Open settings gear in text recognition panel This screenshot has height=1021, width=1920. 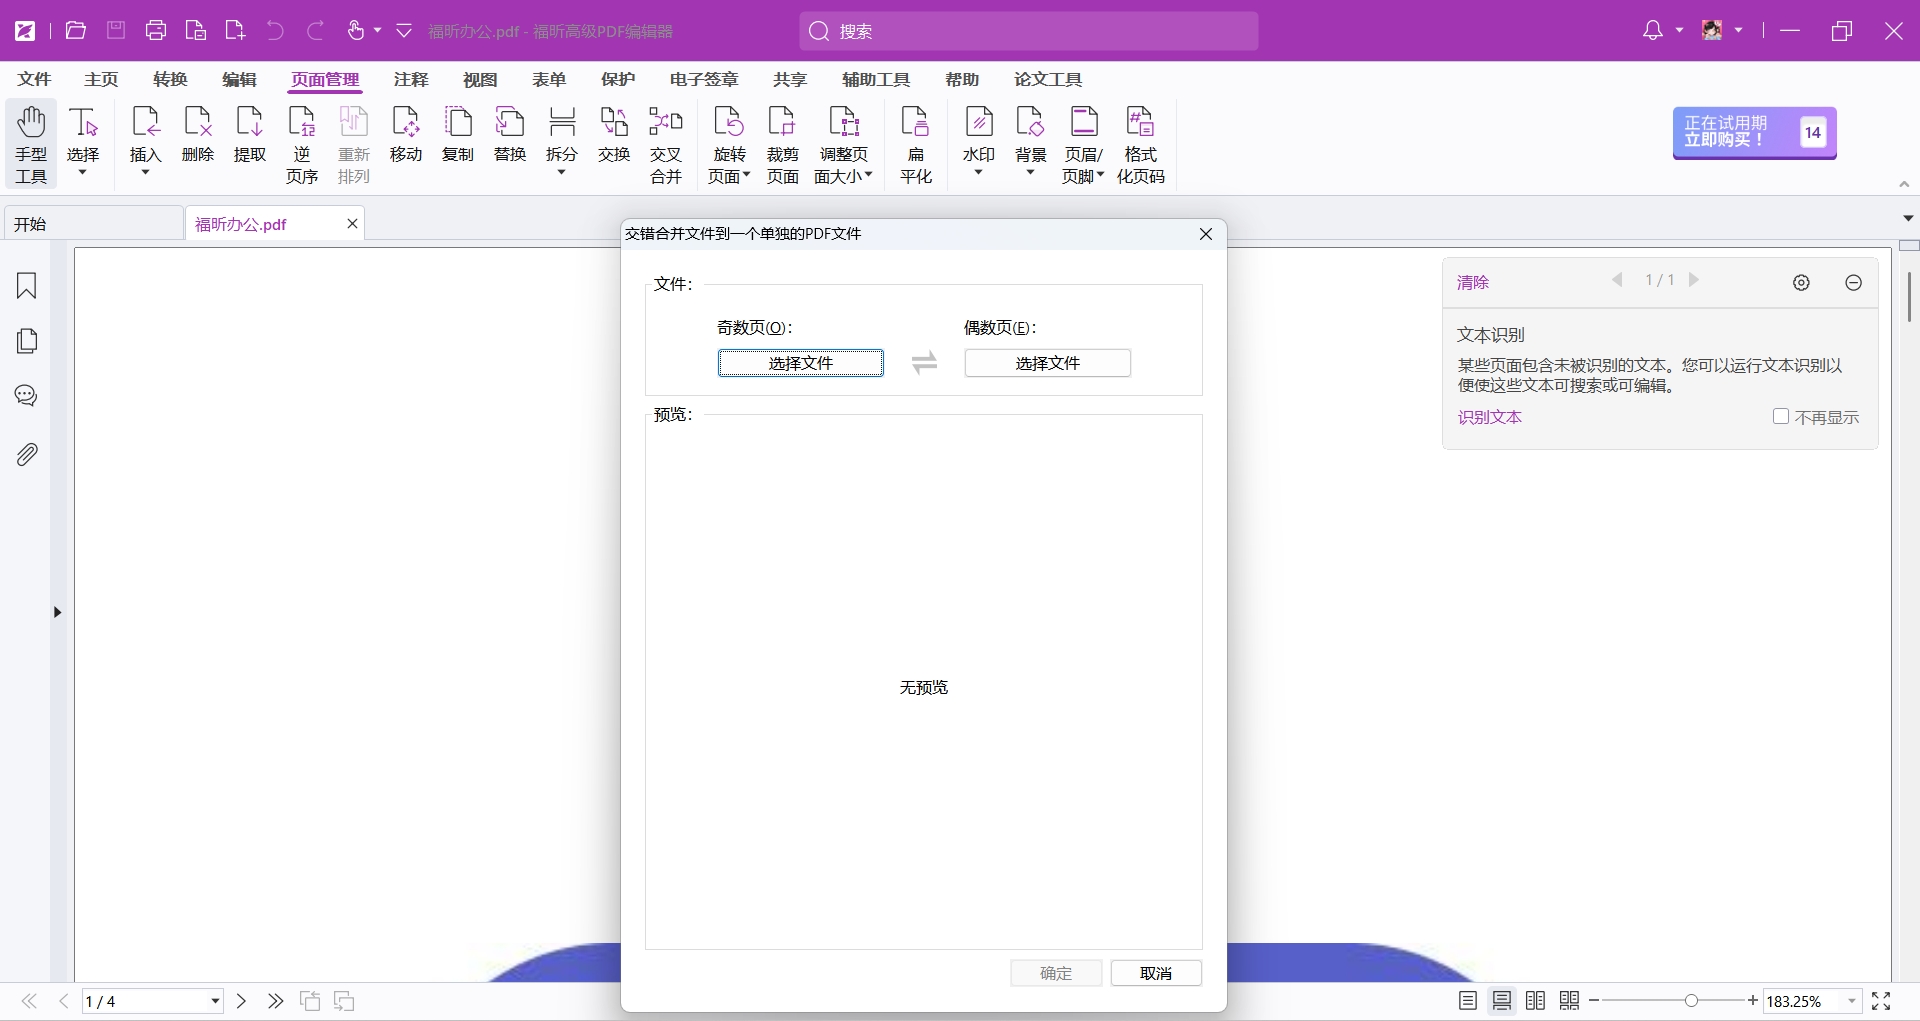pos(1801,283)
